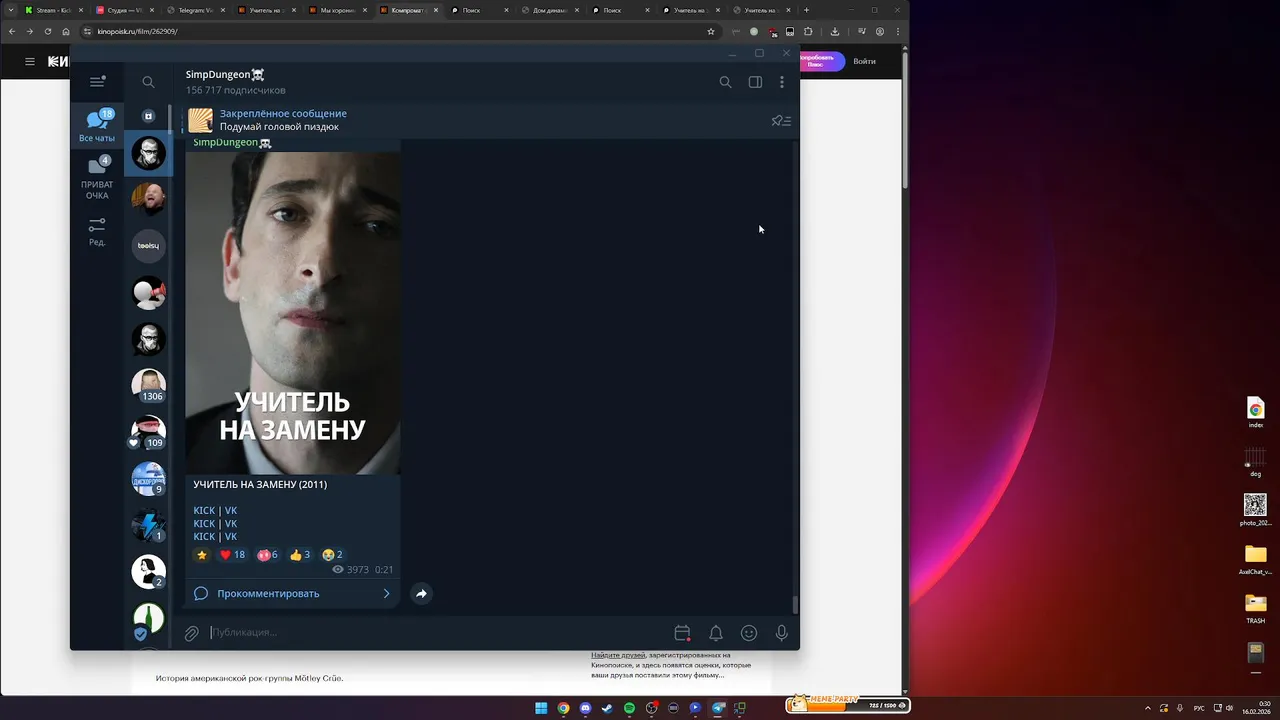The height and width of the screenshot is (720, 1280).
Task: Toggle the thumbs up reaction with 3
Action: pos(300,554)
